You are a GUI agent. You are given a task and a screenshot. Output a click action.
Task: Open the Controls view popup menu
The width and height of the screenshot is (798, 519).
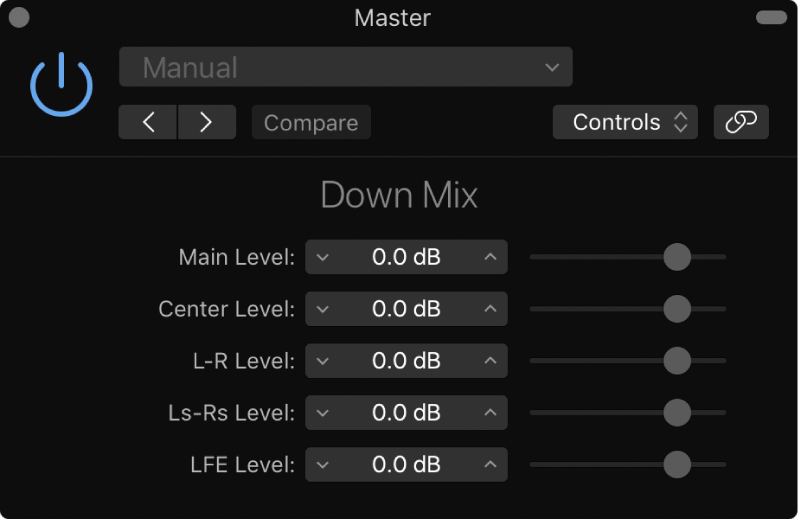[x=625, y=122]
